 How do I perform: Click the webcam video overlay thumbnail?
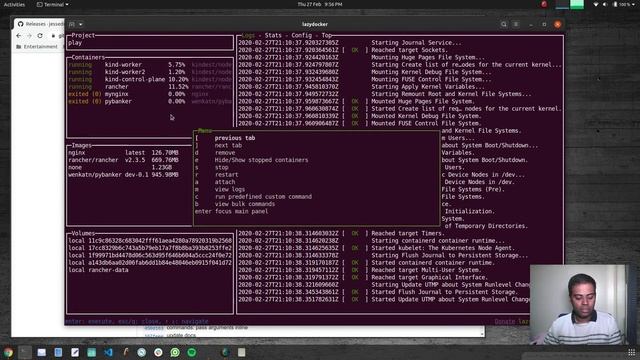coord(578,304)
